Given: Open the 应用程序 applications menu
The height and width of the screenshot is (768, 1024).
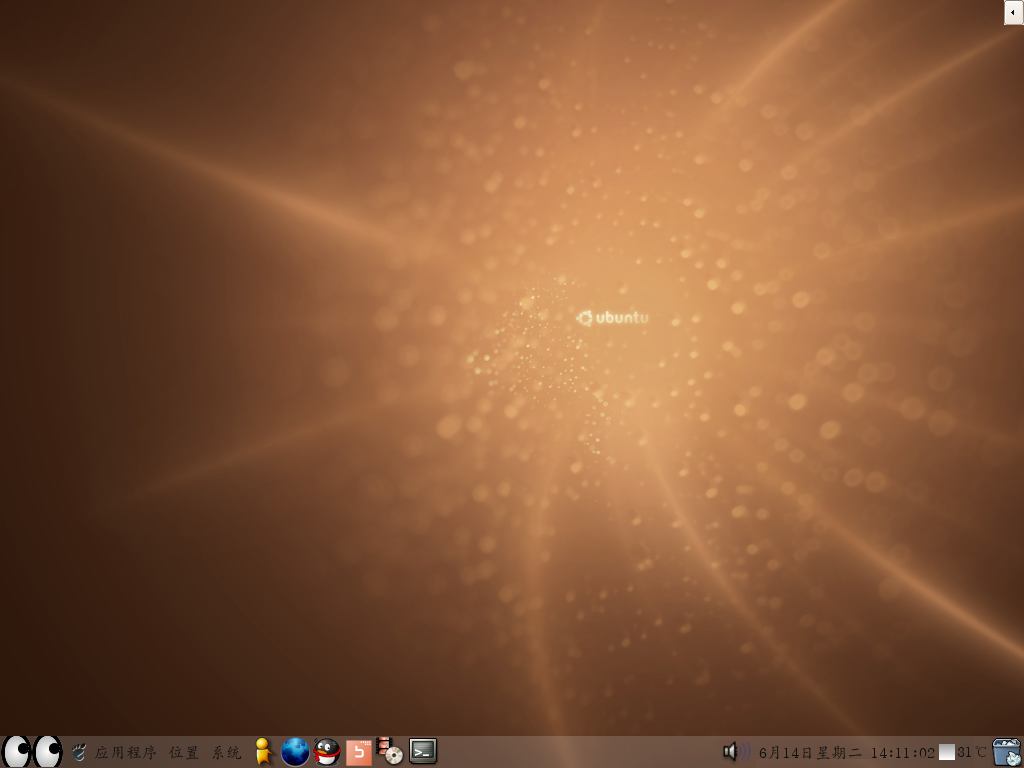Looking at the screenshot, I should 125,753.
